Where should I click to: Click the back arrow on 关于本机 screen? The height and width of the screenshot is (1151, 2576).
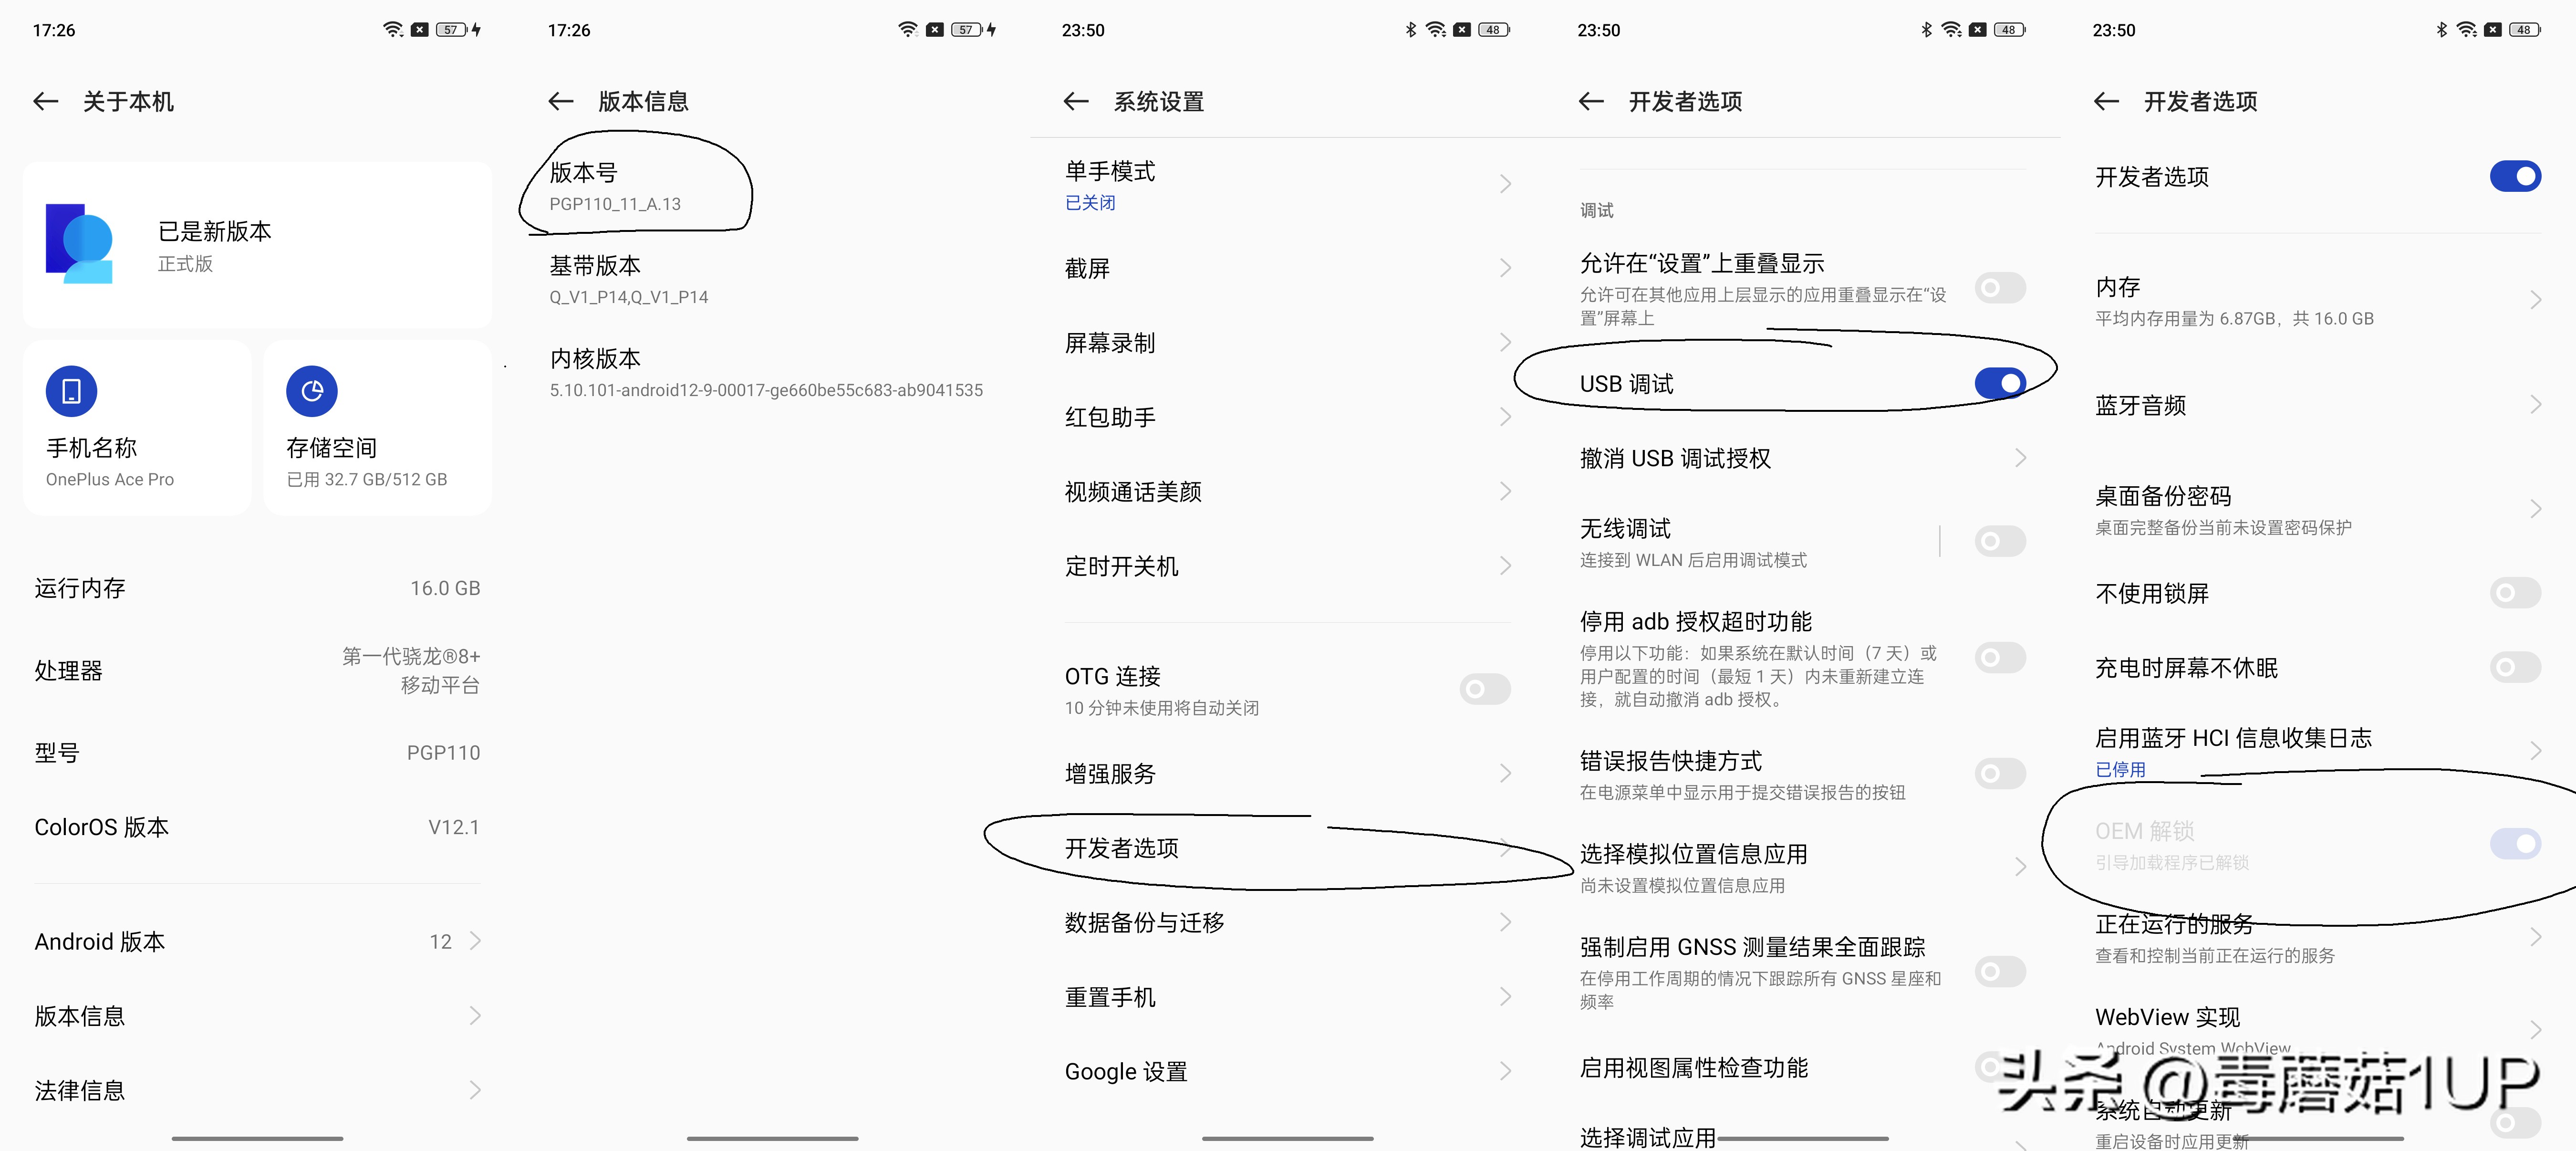(x=45, y=101)
